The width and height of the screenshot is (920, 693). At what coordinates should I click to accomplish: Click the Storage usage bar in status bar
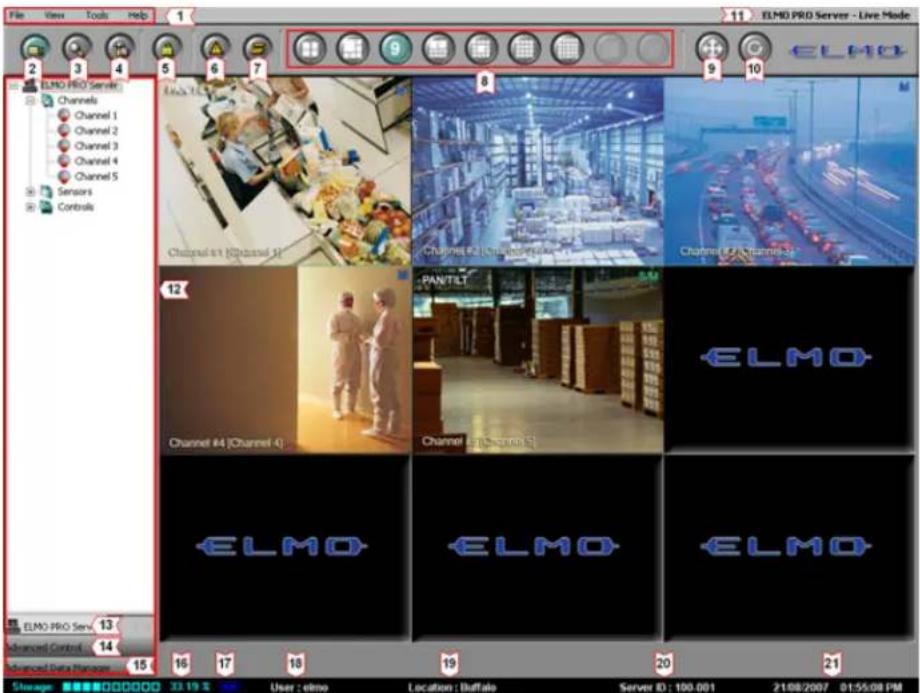tap(111, 687)
